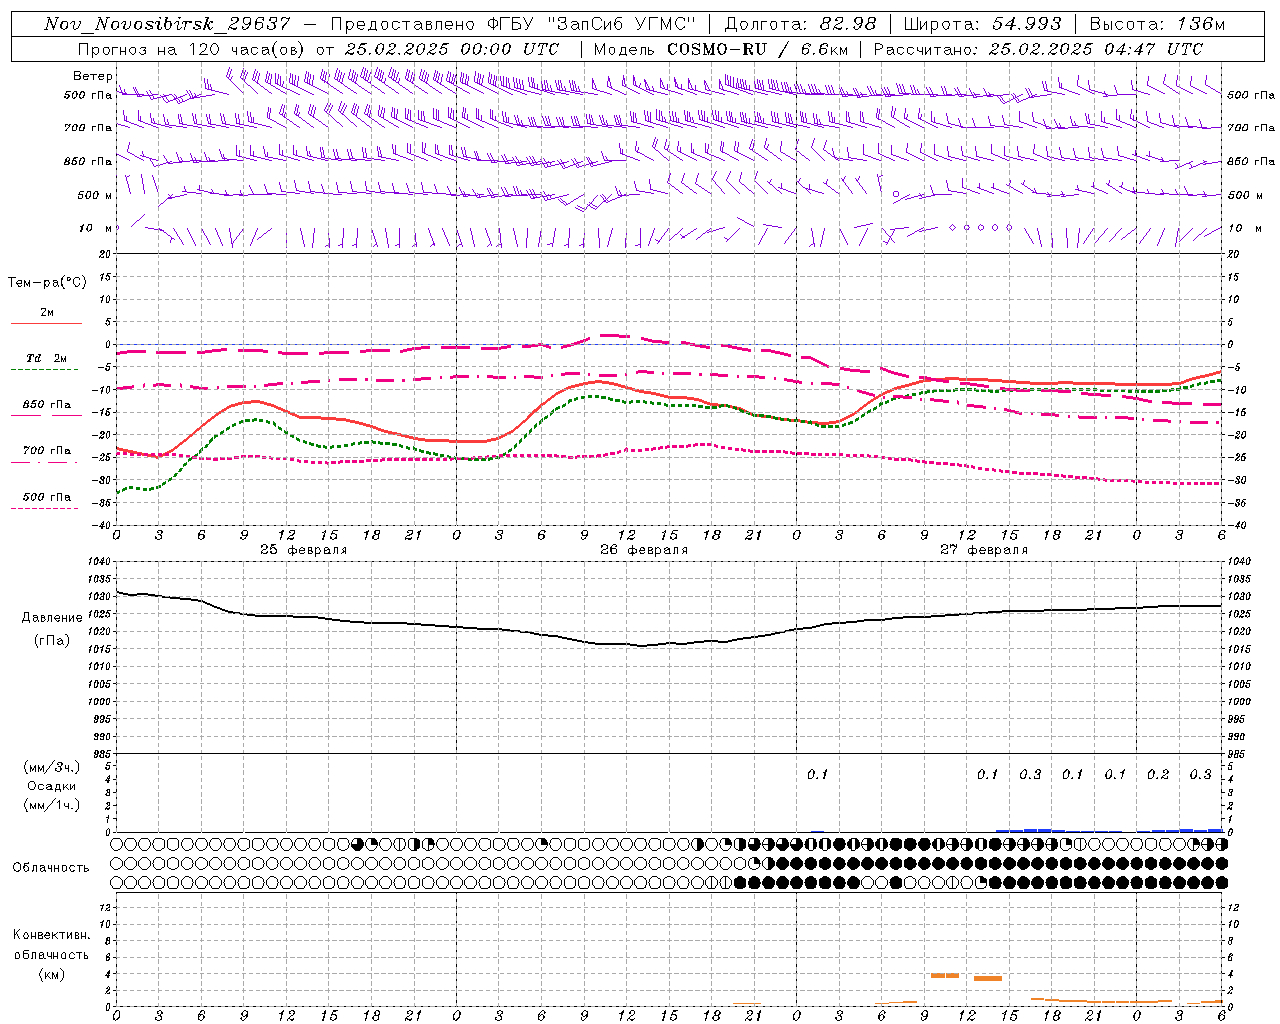
Task: Click the Td 2м dew point legend label
Action: click(x=47, y=358)
